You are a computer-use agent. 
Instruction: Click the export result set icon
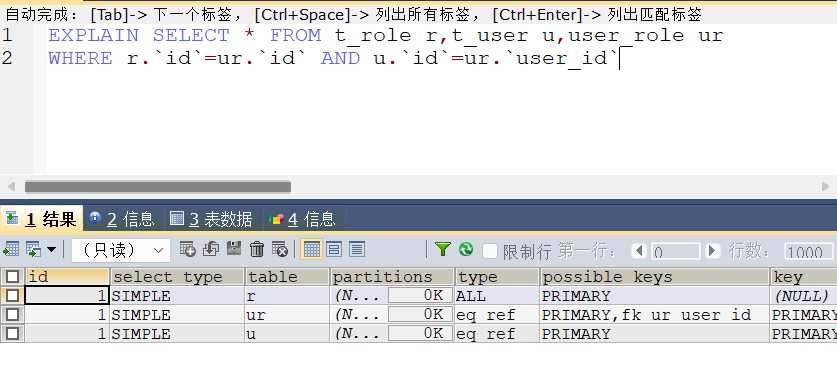(11, 249)
